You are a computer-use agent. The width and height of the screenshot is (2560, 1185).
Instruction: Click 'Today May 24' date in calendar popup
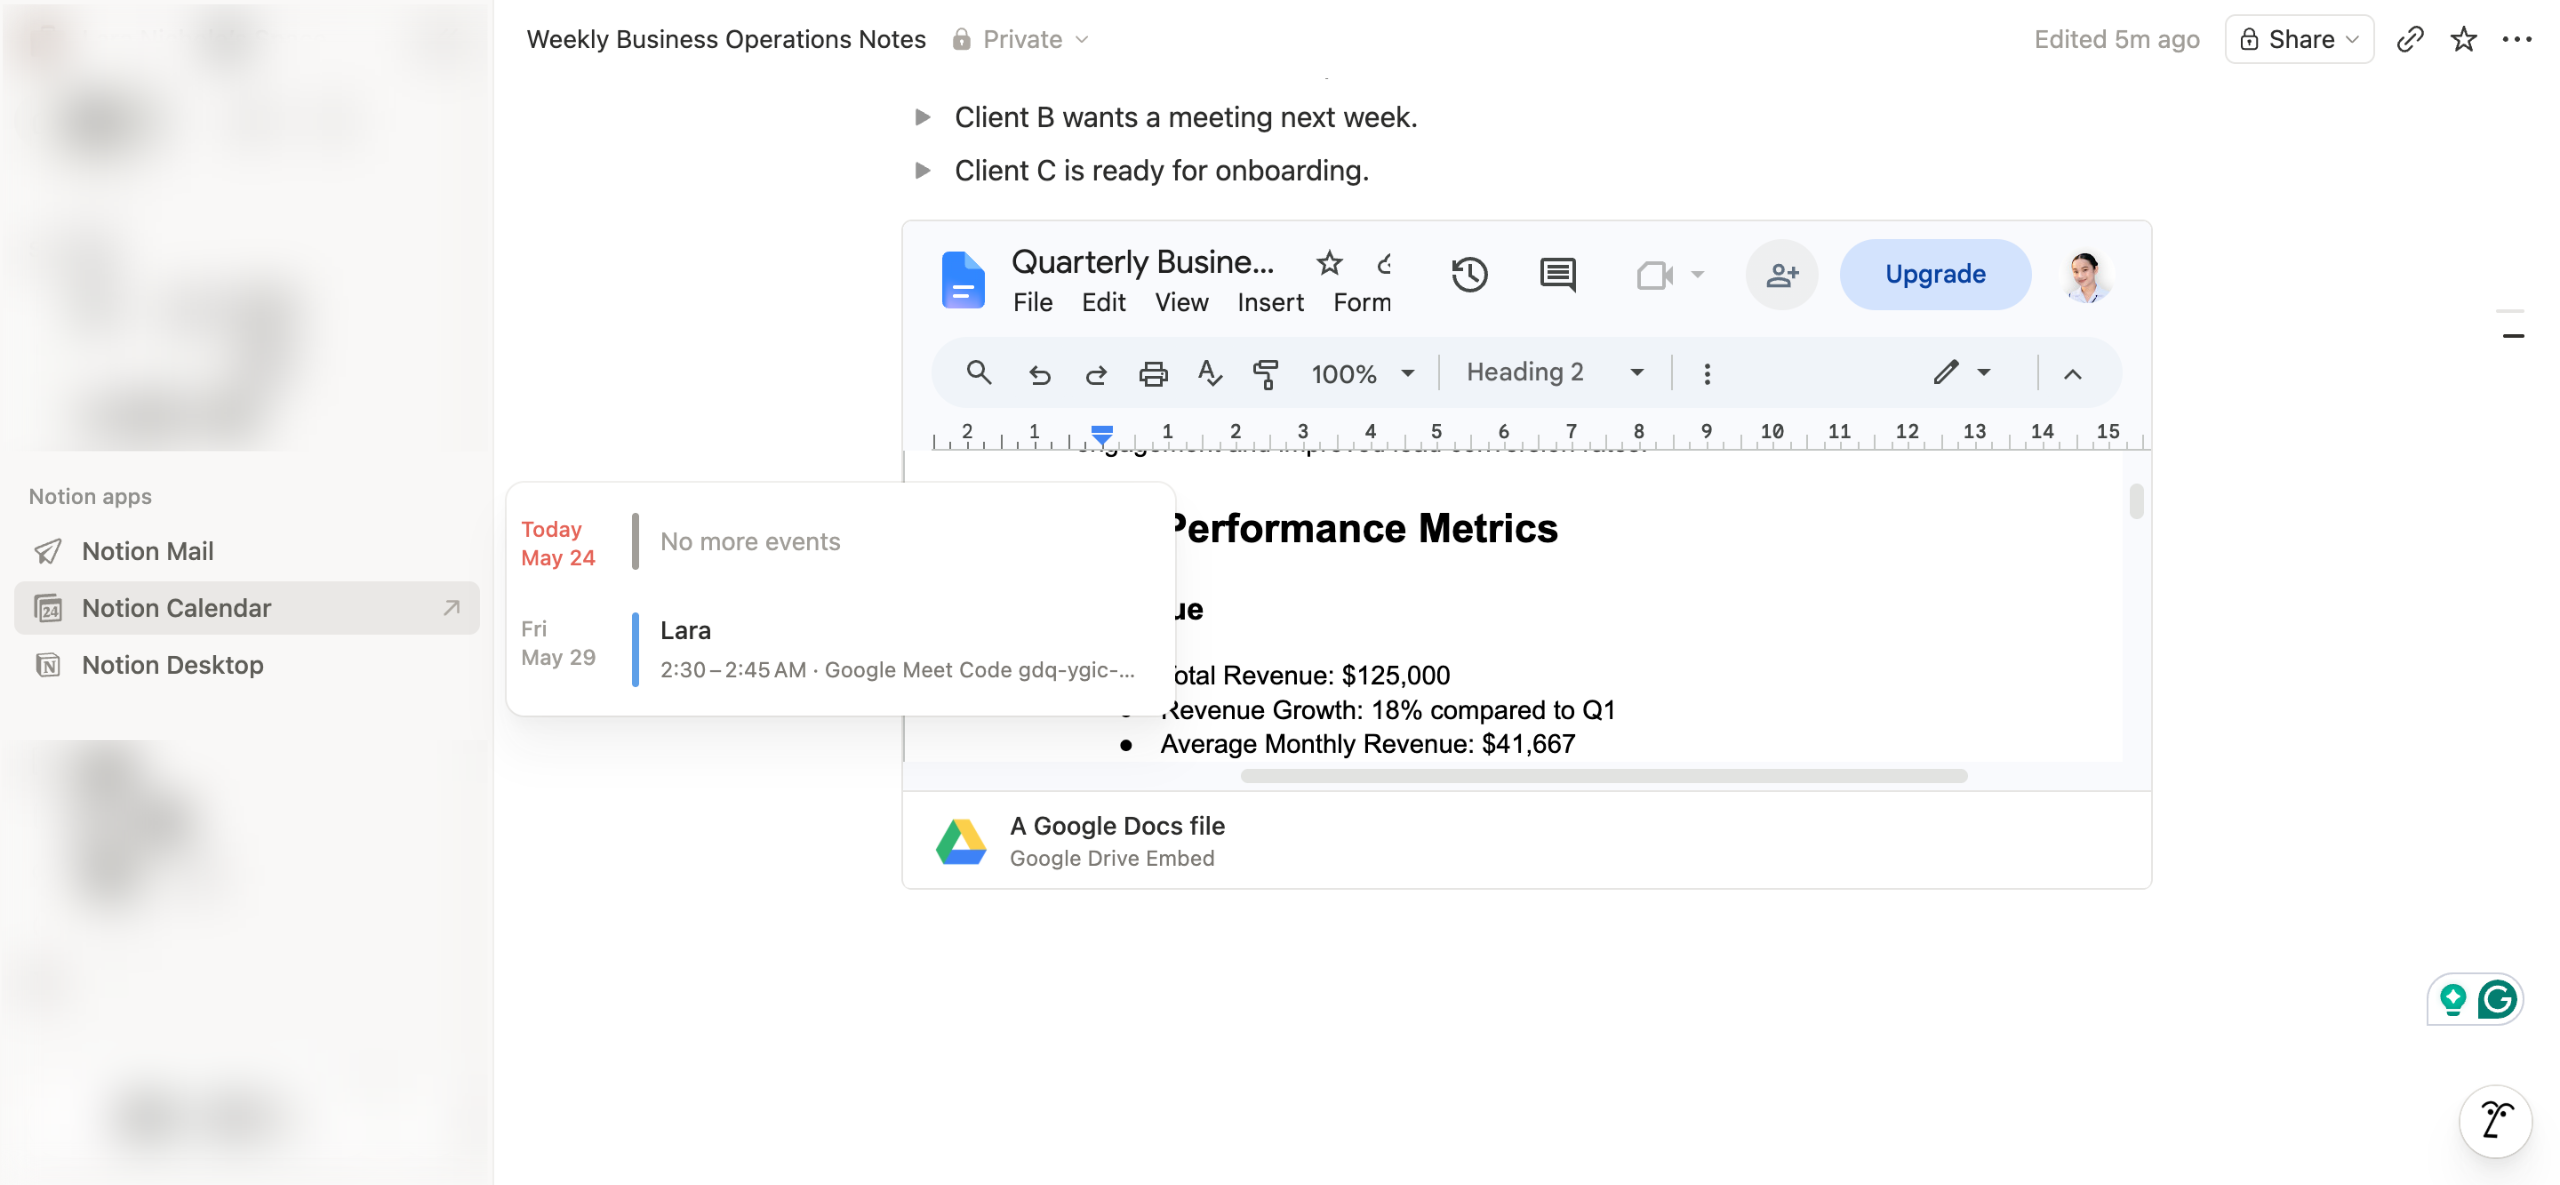(558, 543)
